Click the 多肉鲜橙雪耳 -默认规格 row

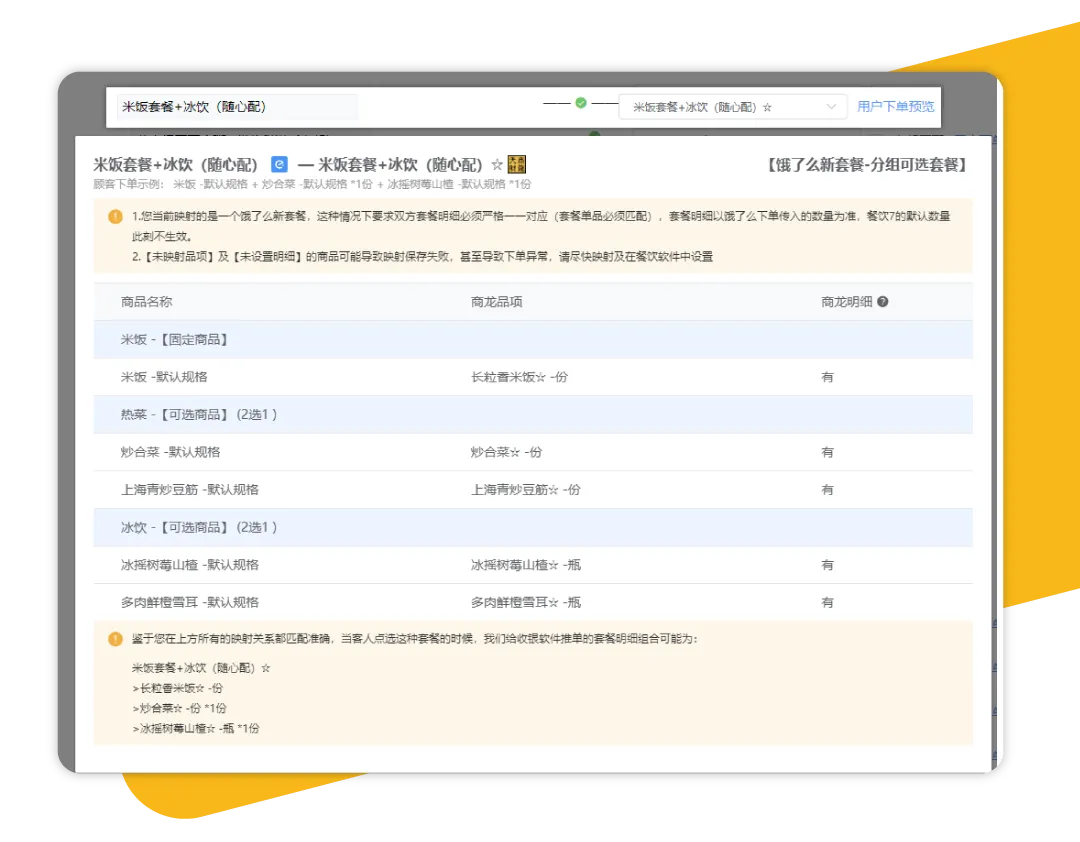click(x=532, y=602)
